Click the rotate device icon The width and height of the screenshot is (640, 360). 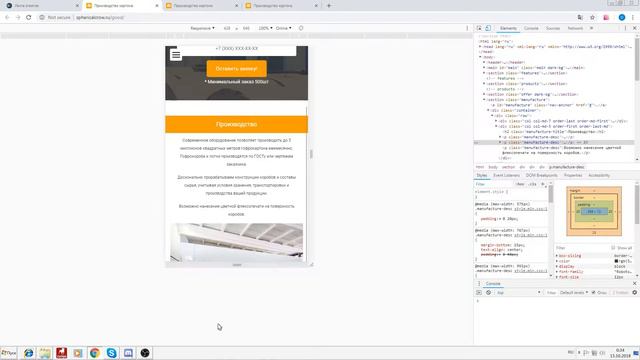301,28
